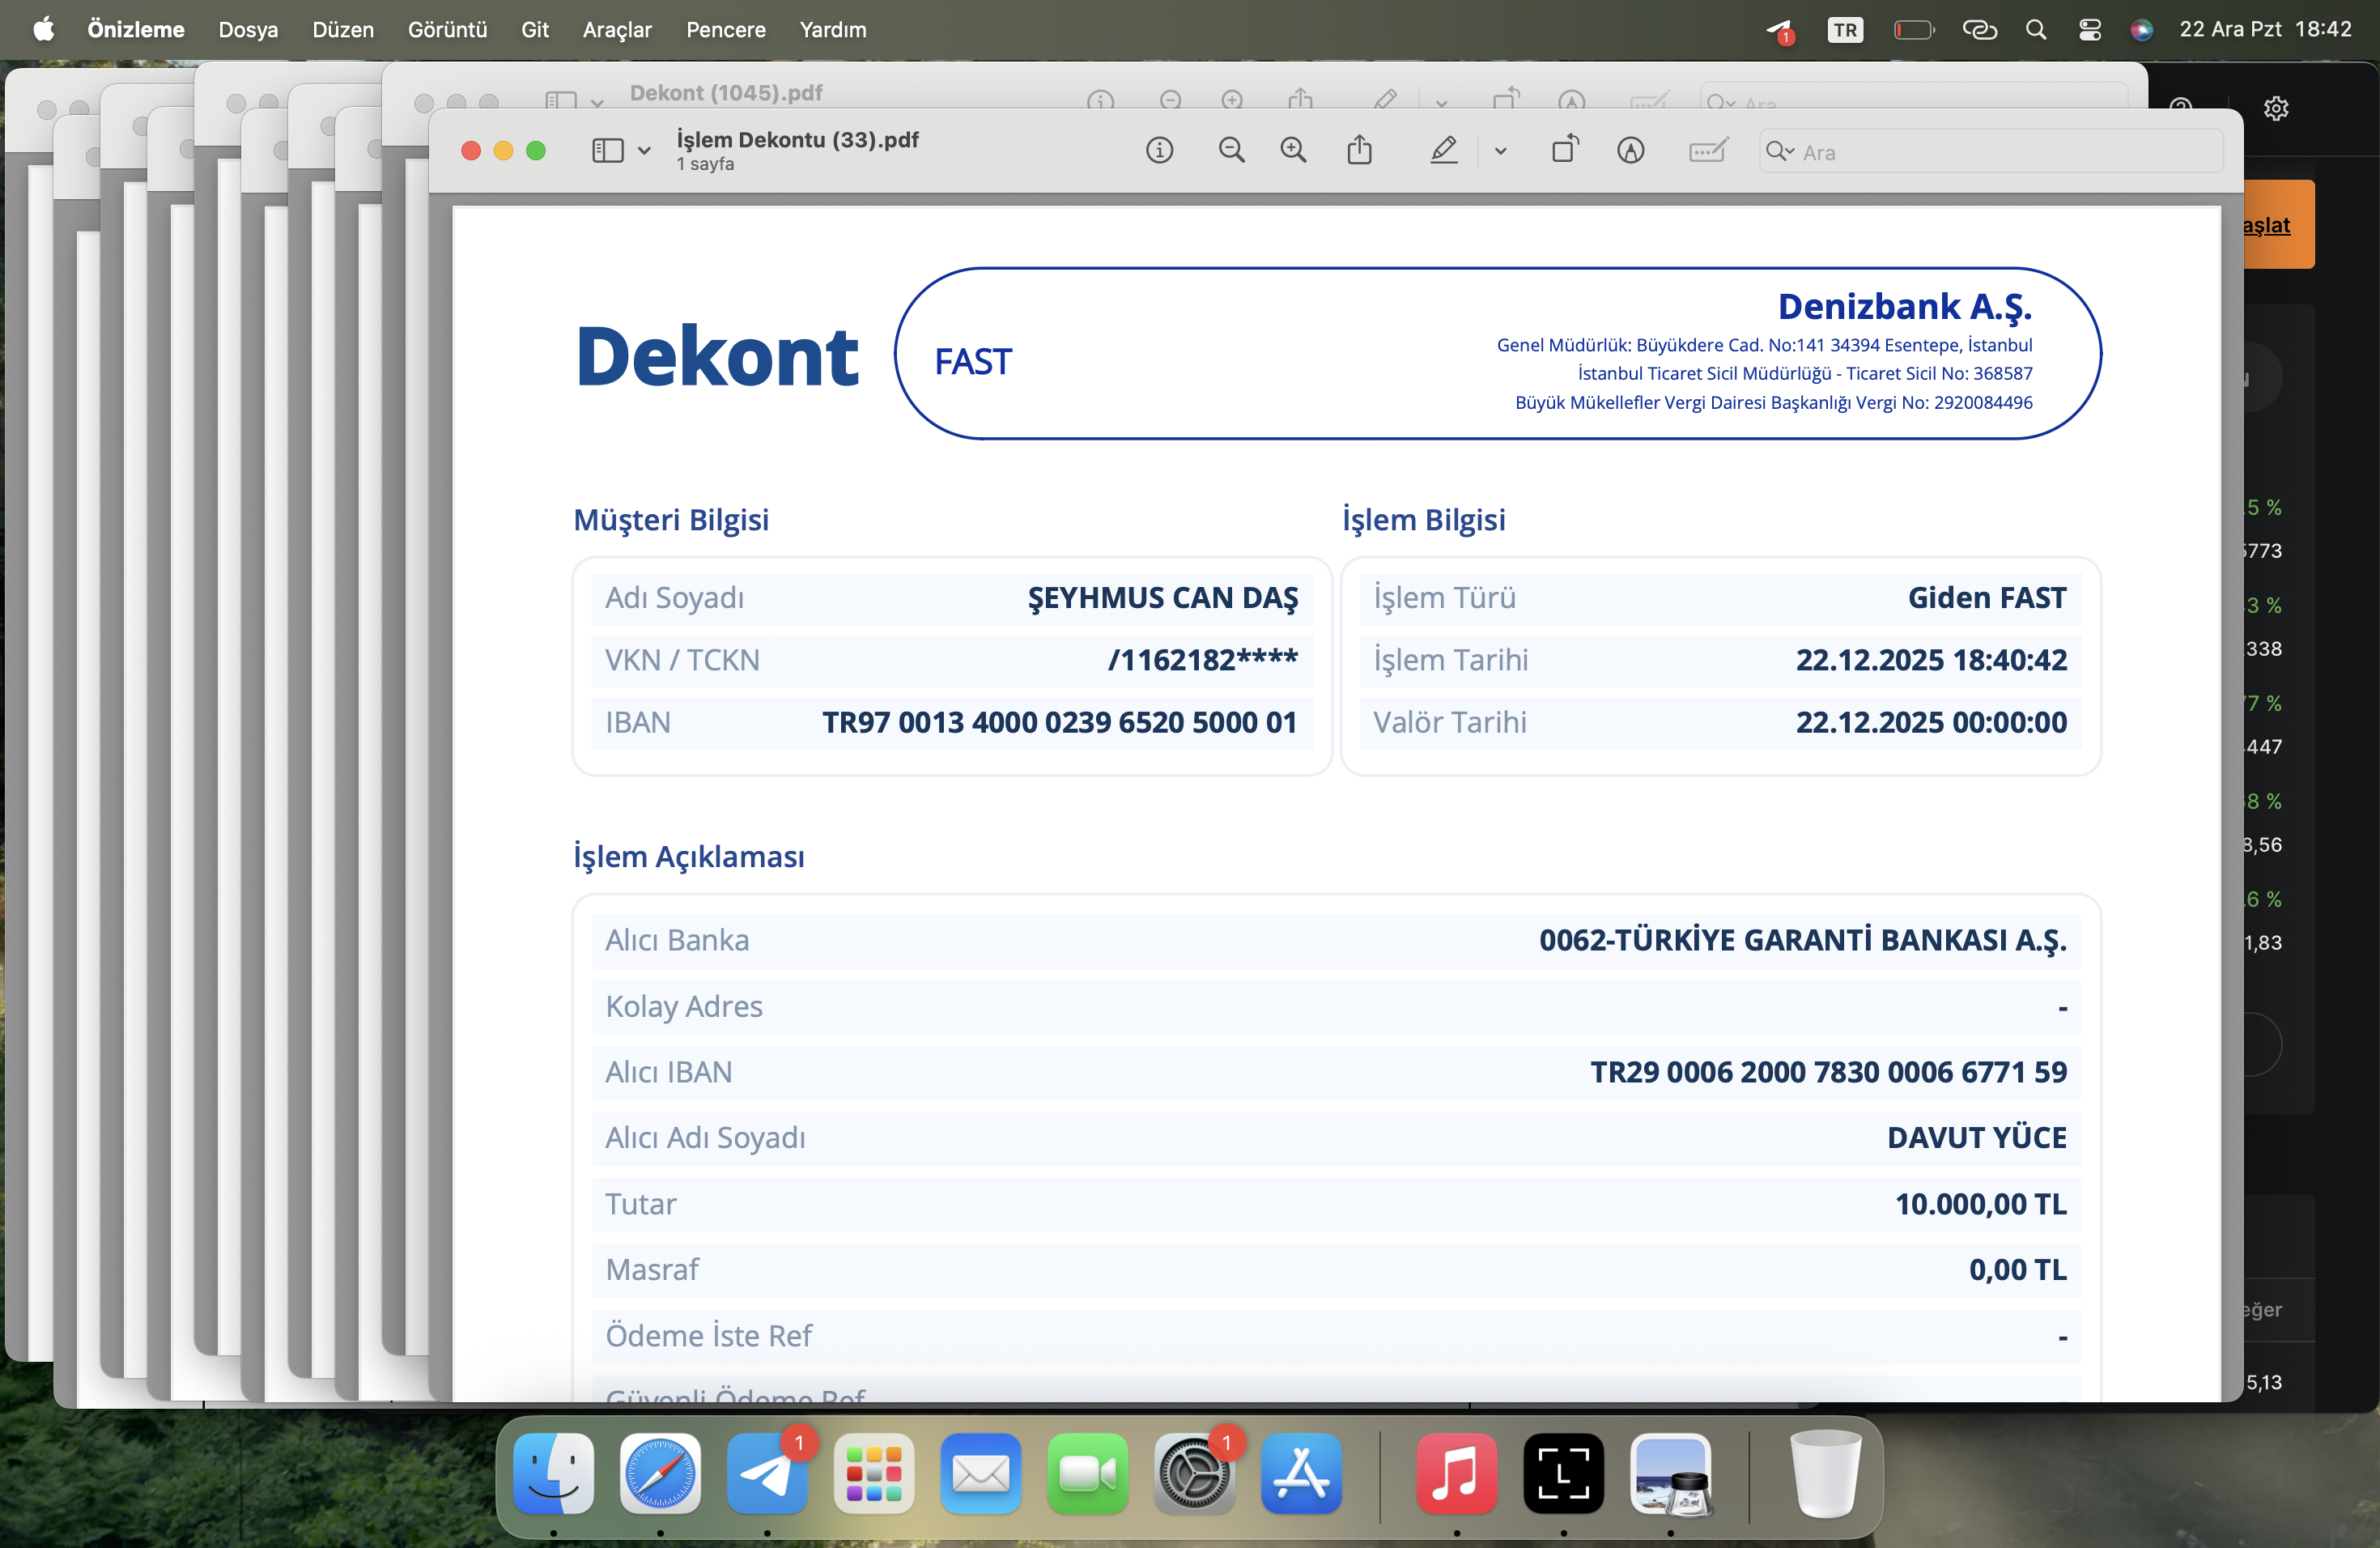
Task: Click settings gear in background dark window
Action: pos(2276,108)
